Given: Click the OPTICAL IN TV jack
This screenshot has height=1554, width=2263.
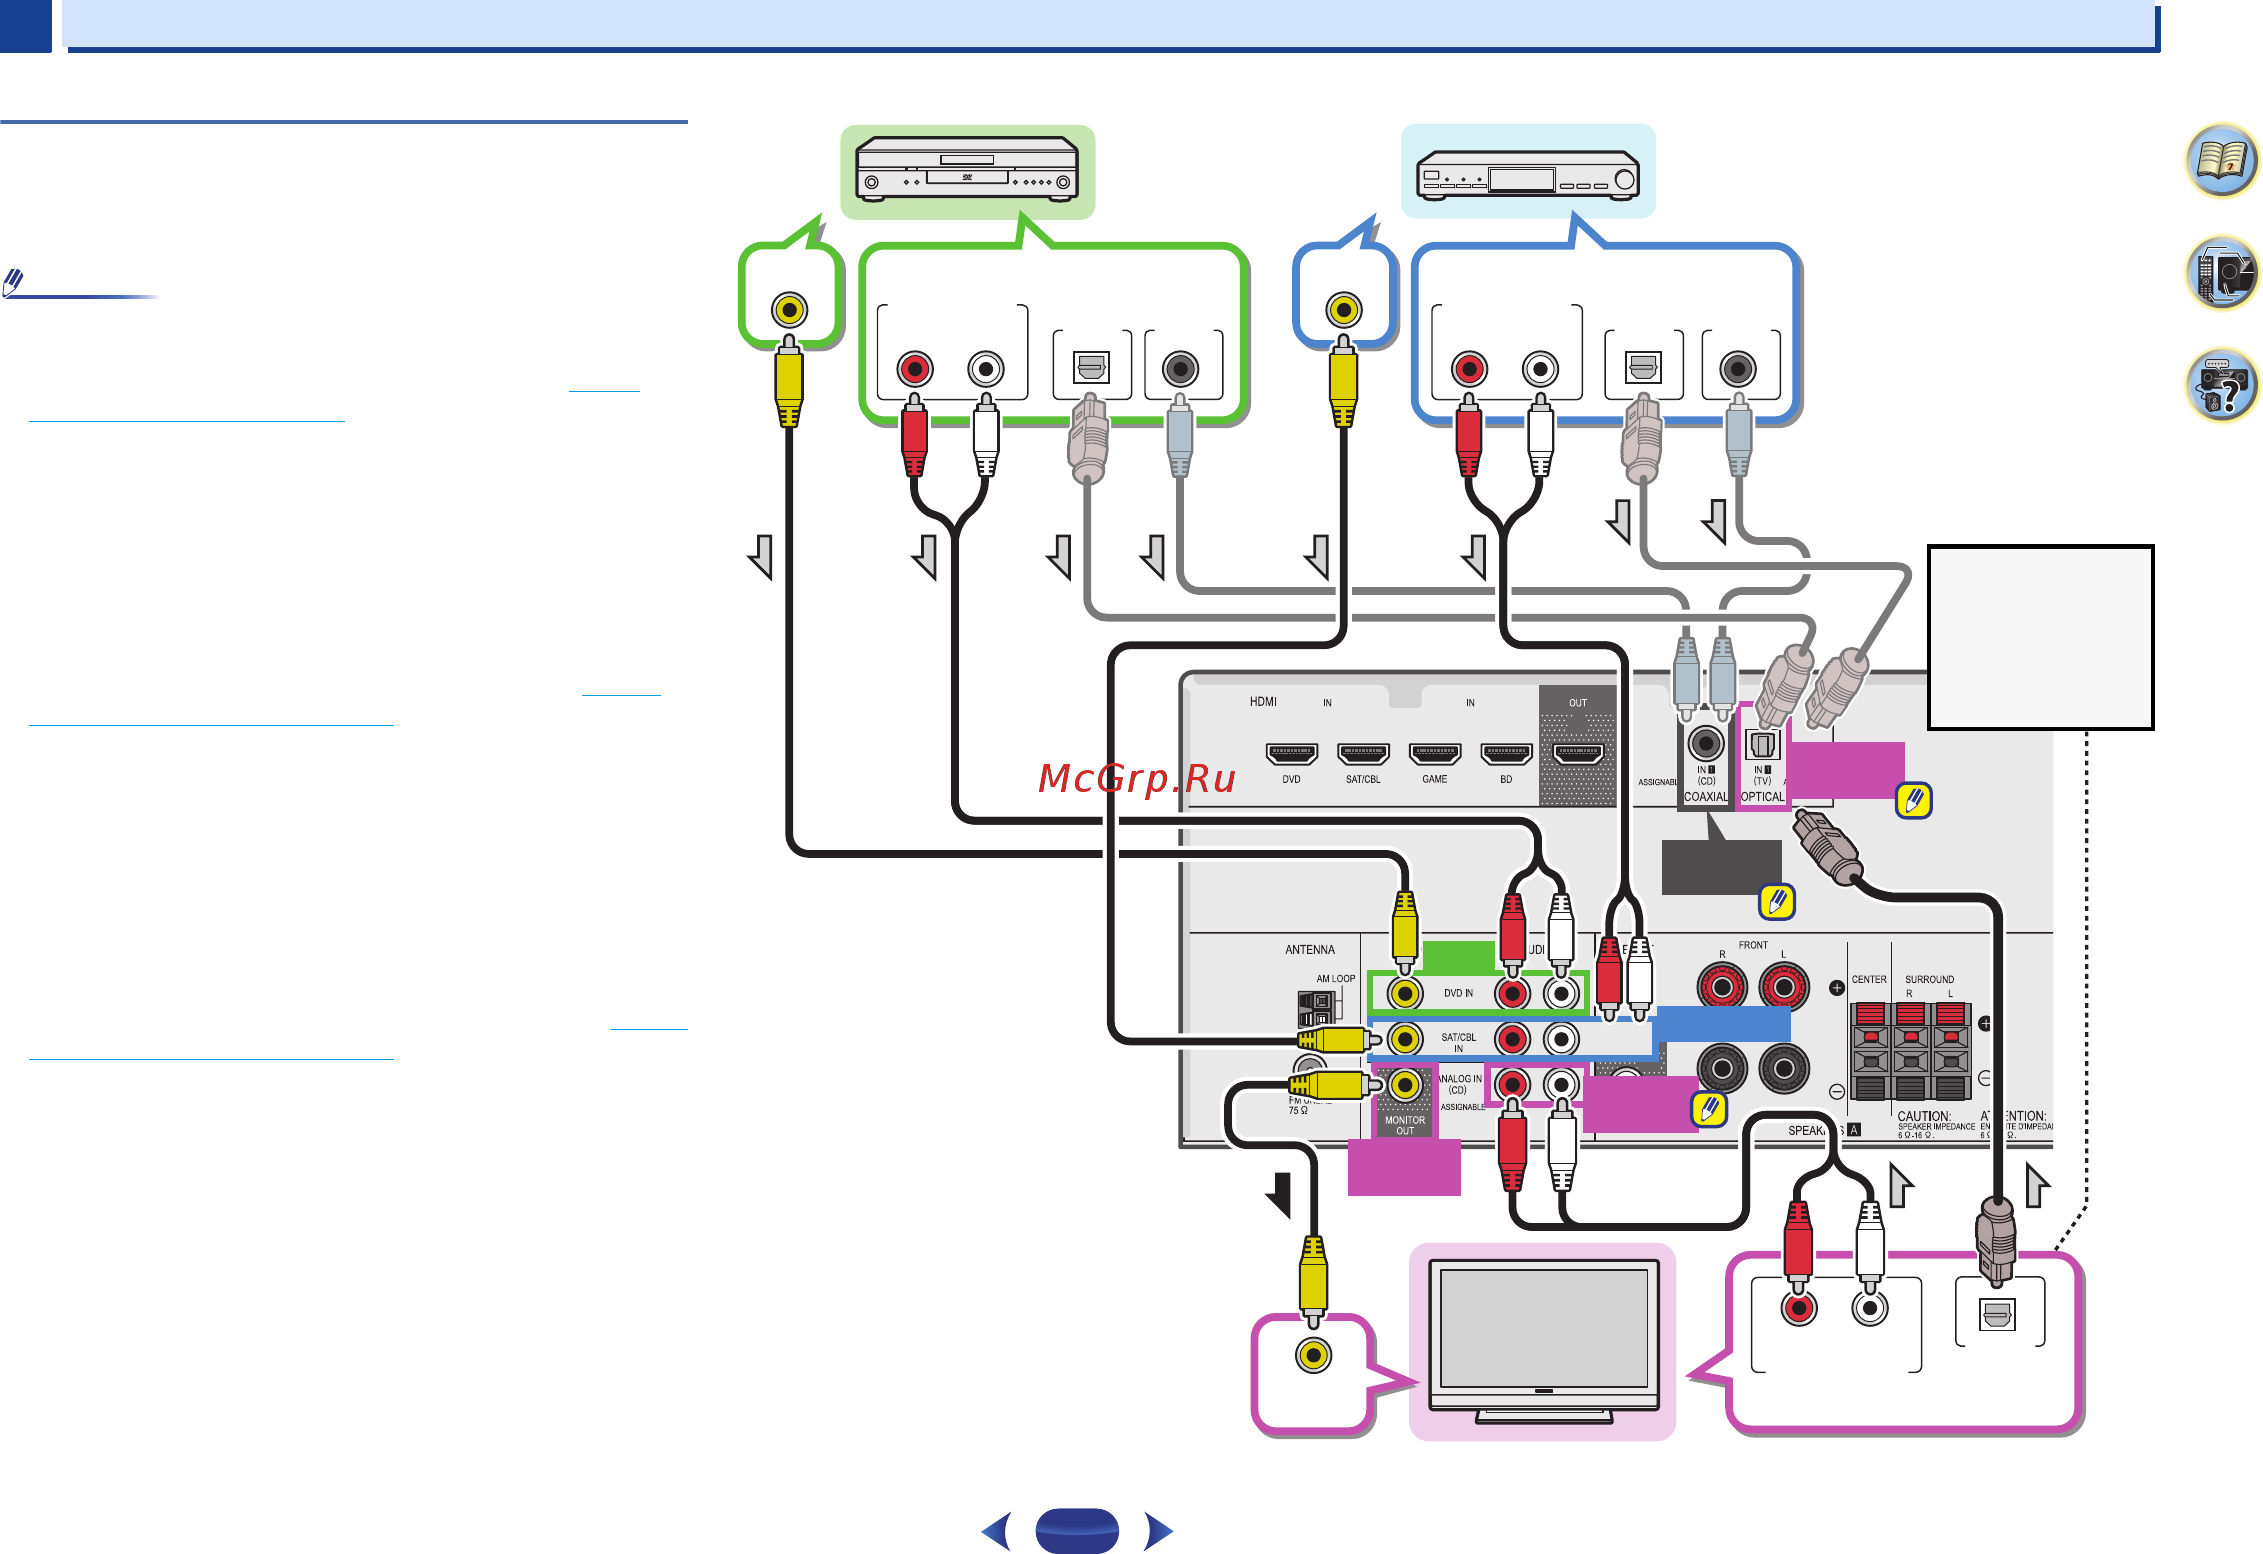Looking at the screenshot, I should [x=1762, y=745].
